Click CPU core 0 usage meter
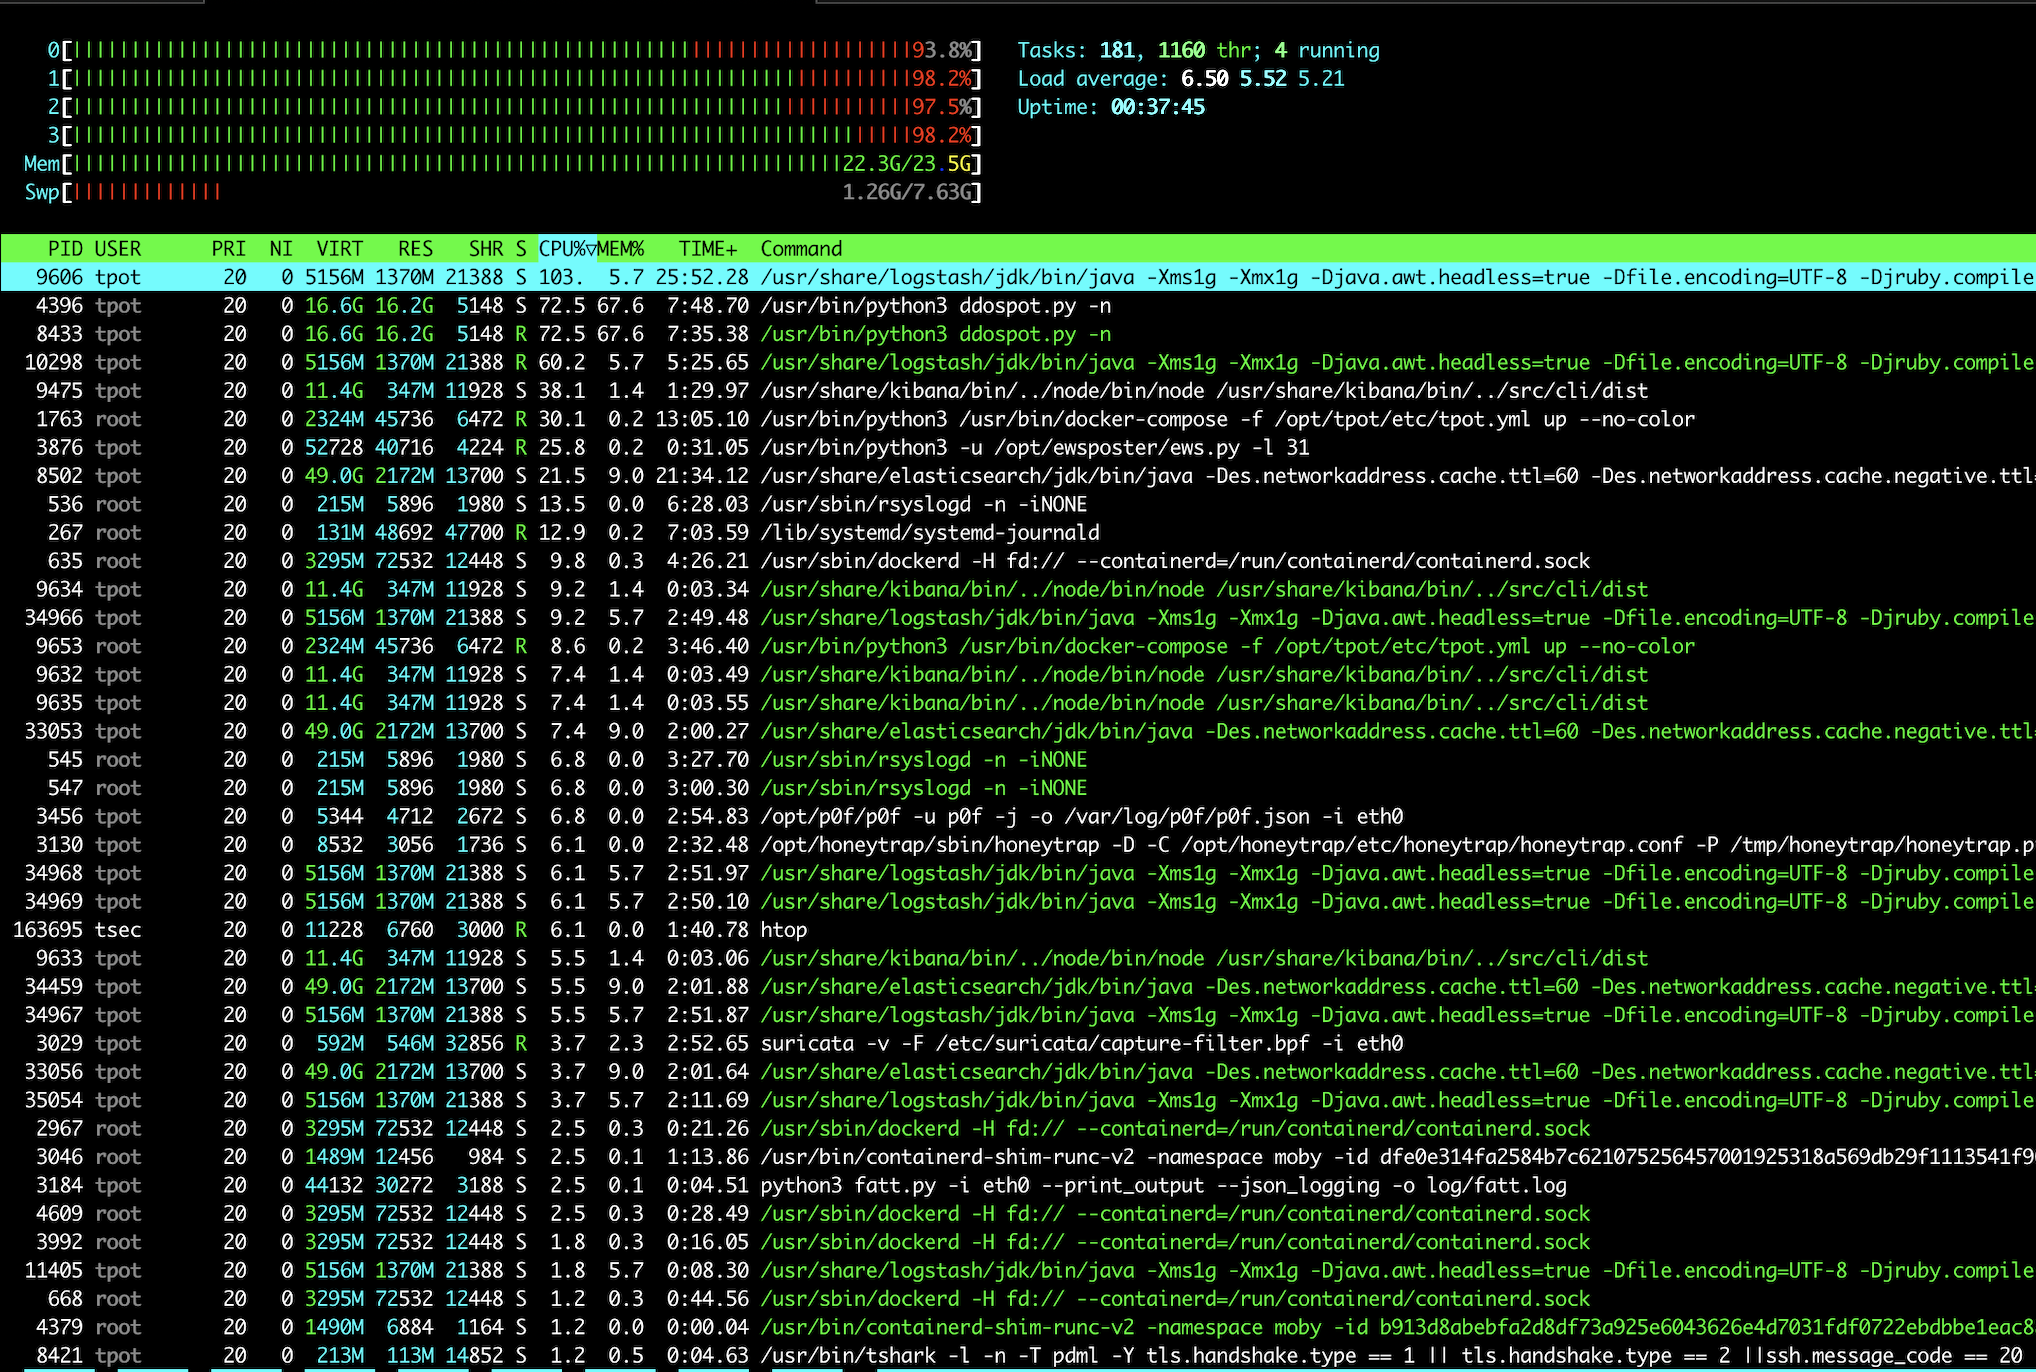 pos(500,50)
